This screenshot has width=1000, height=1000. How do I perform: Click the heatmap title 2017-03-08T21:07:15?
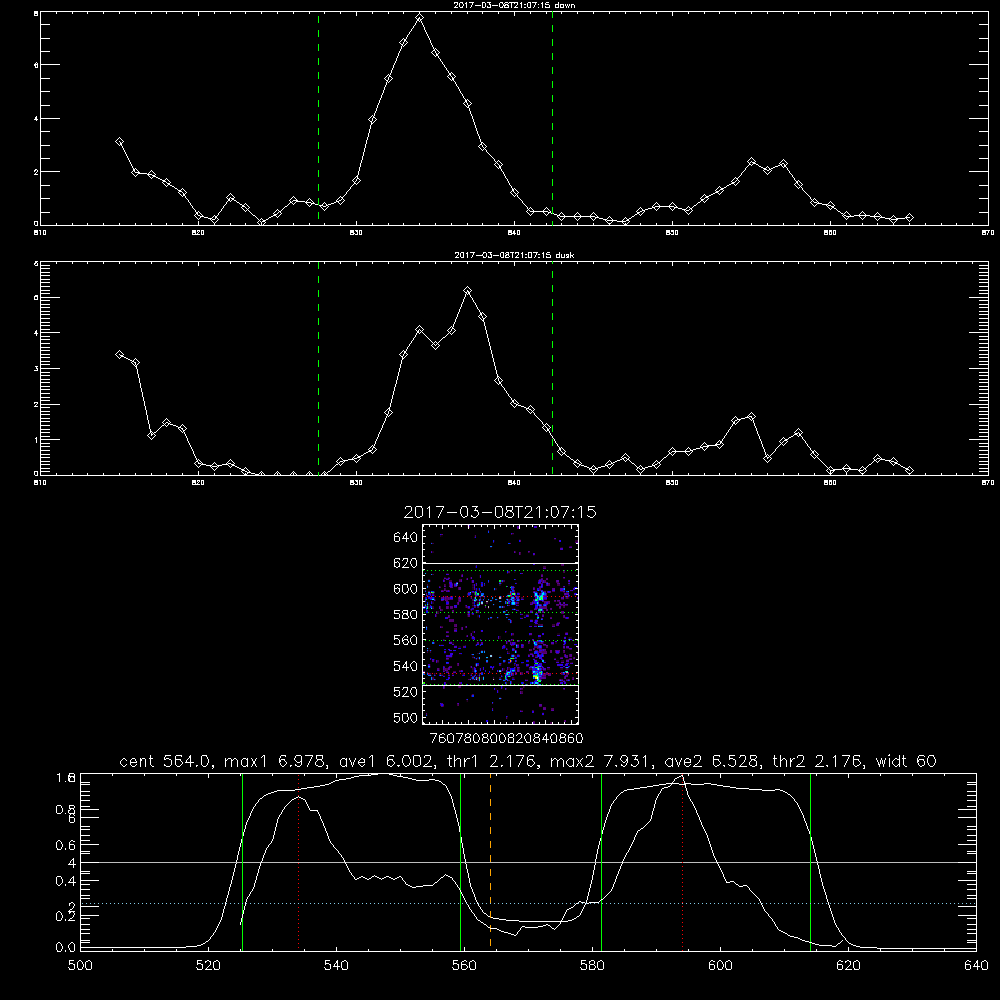click(500, 512)
